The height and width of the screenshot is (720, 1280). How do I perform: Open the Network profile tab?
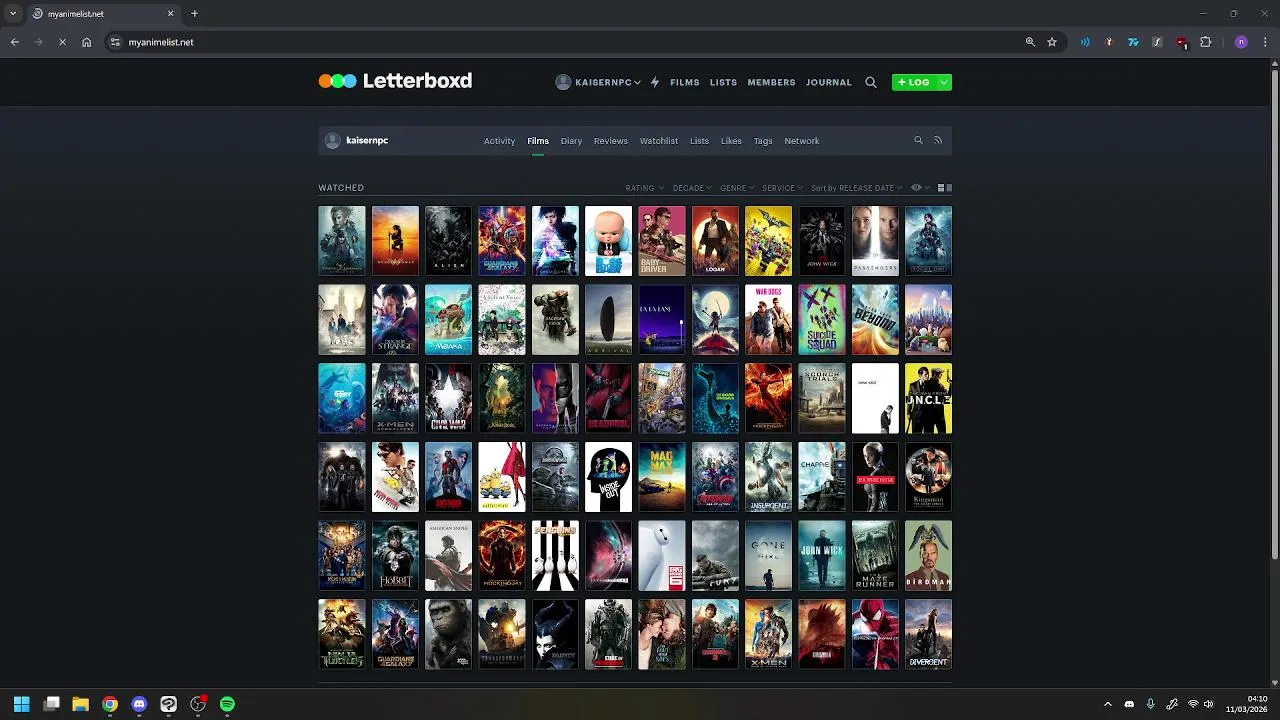pyautogui.click(x=801, y=141)
